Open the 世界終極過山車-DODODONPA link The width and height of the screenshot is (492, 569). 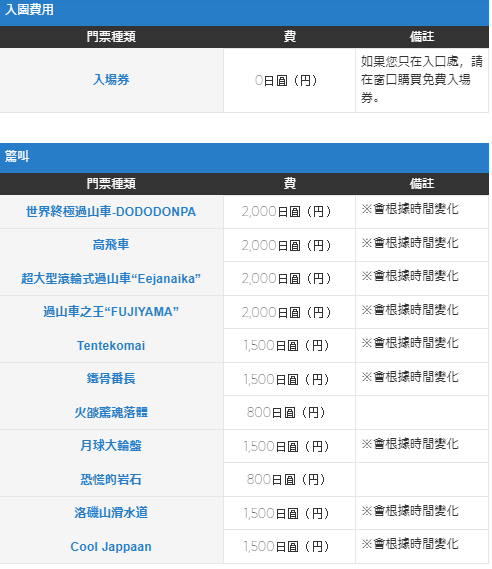click(111, 212)
